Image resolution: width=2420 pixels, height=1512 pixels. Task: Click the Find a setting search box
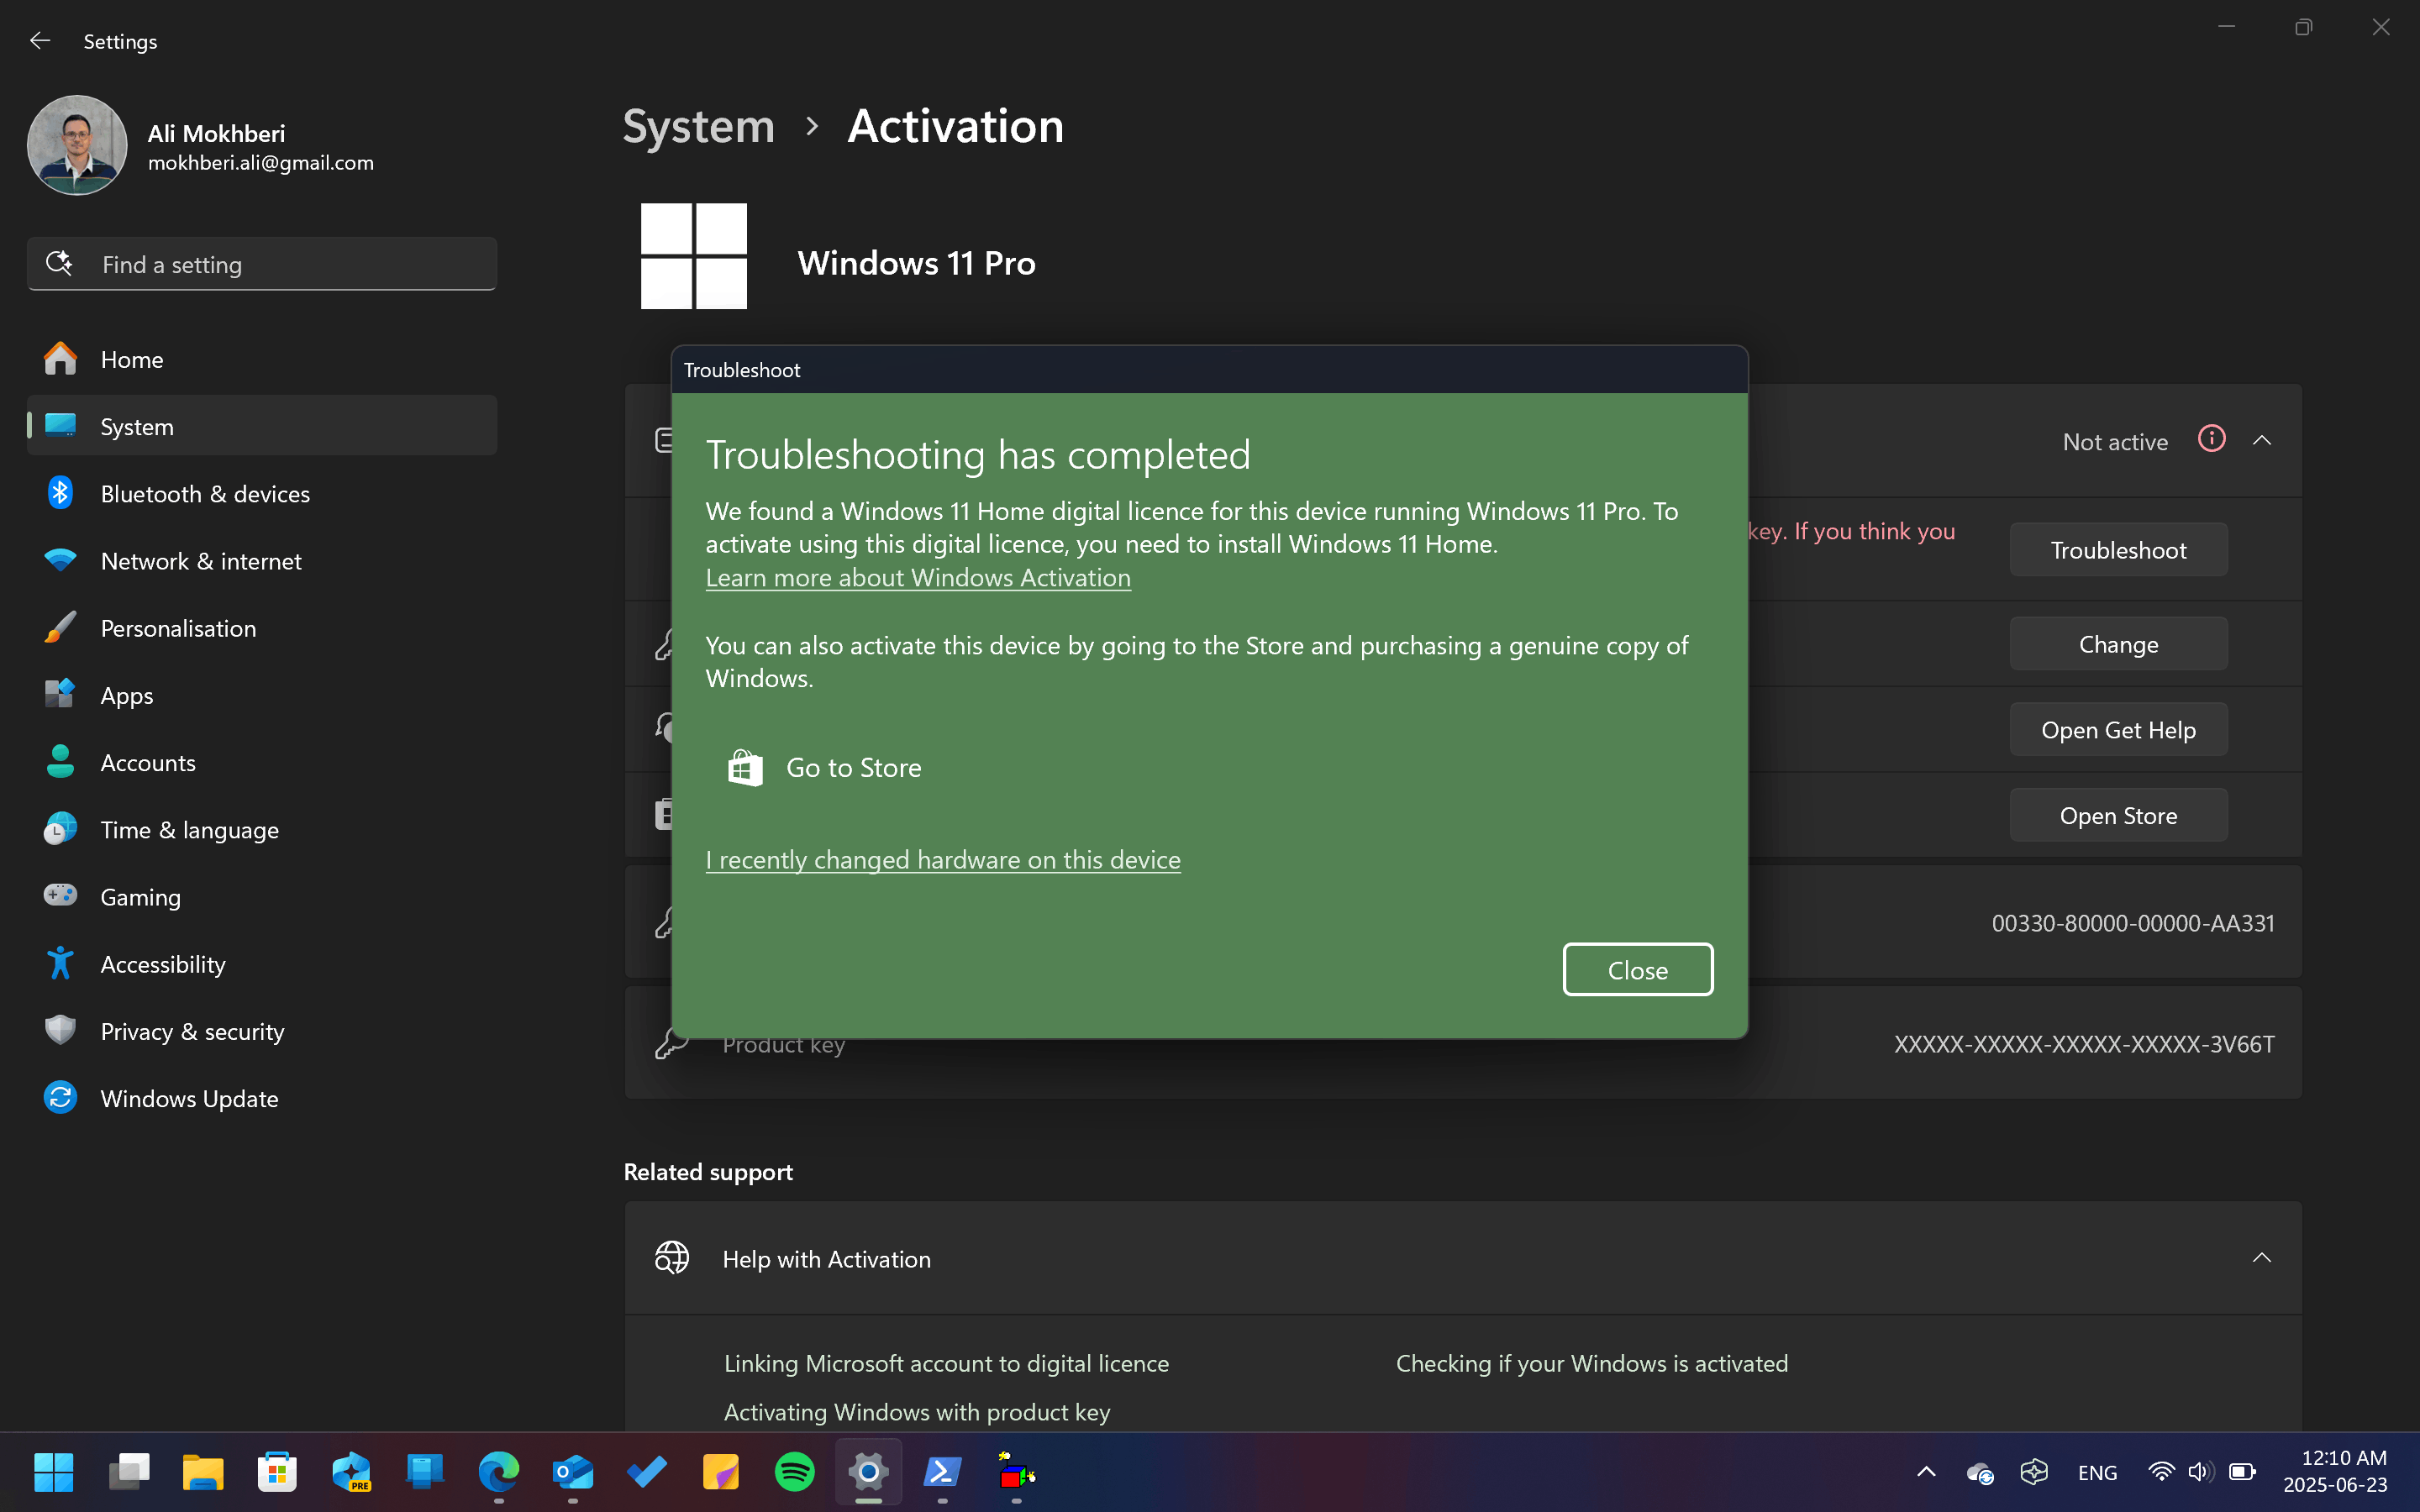coord(262,264)
